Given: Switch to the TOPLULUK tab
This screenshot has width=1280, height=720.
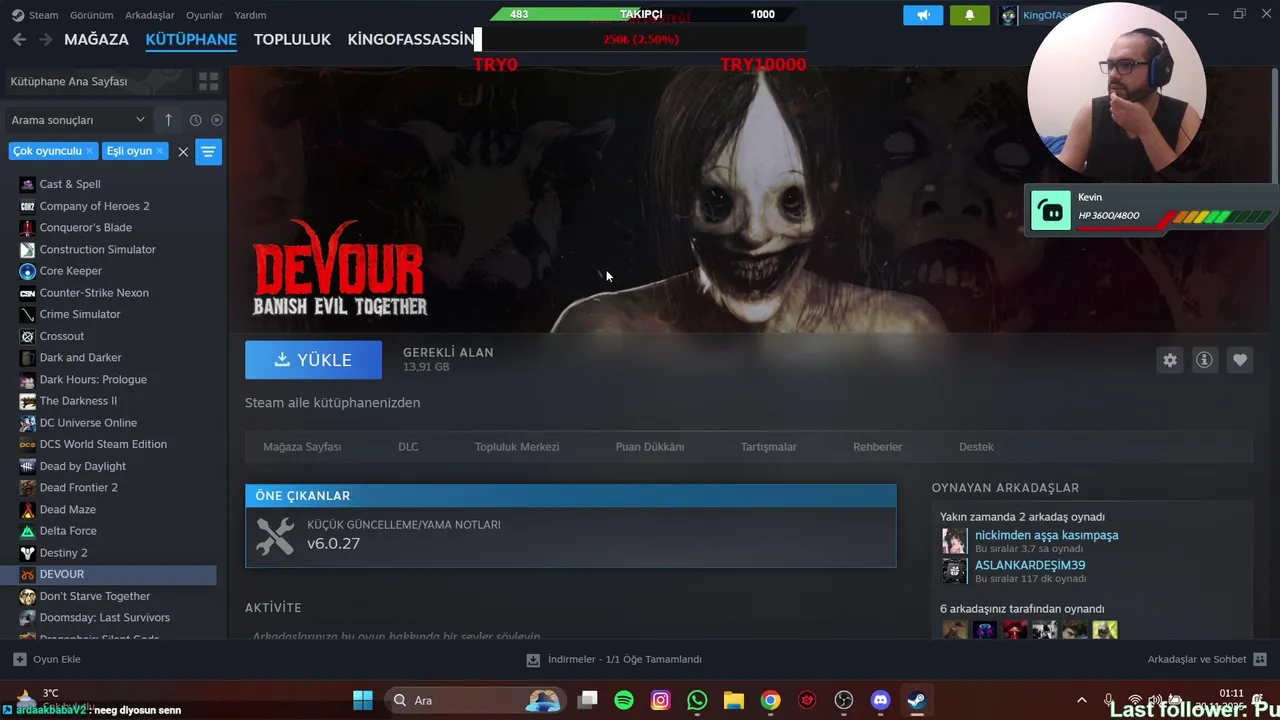Looking at the screenshot, I should [292, 39].
